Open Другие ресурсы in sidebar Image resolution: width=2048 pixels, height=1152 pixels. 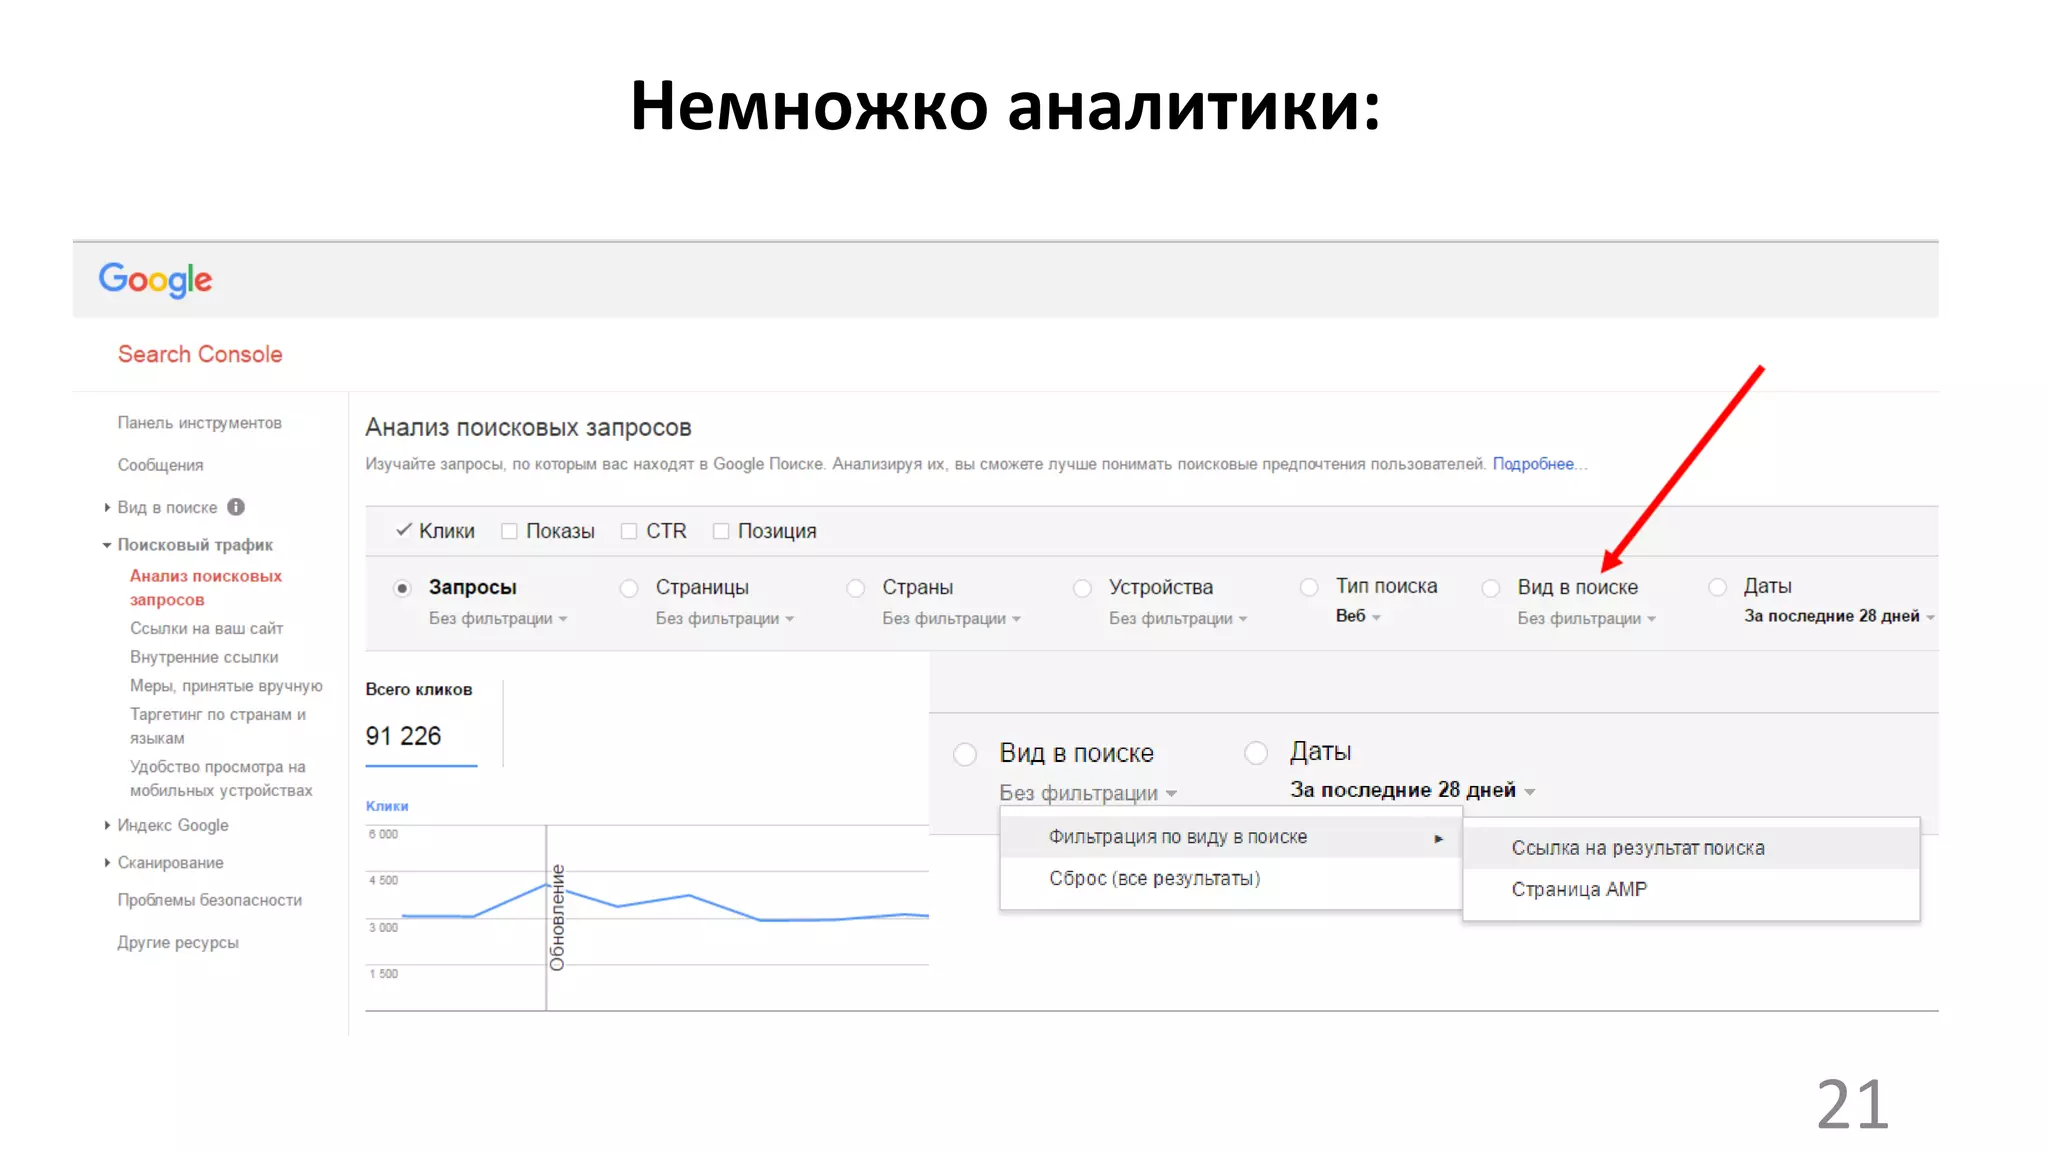coord(178,942)
